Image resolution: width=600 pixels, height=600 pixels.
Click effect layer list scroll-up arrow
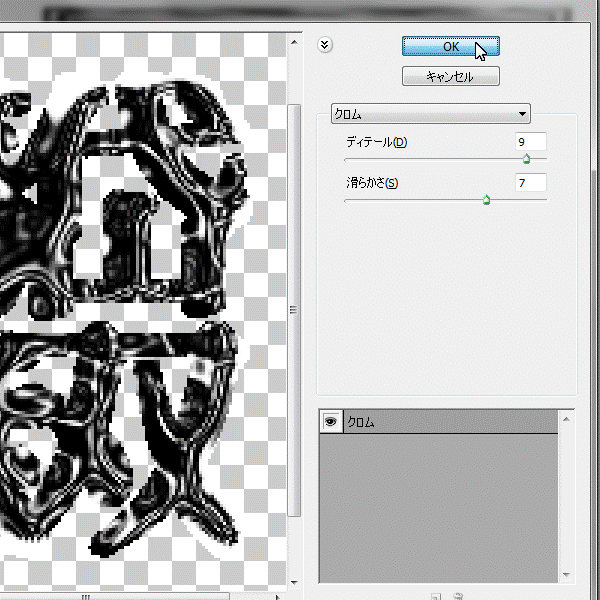pyautogui.click(x=566, y=420)
